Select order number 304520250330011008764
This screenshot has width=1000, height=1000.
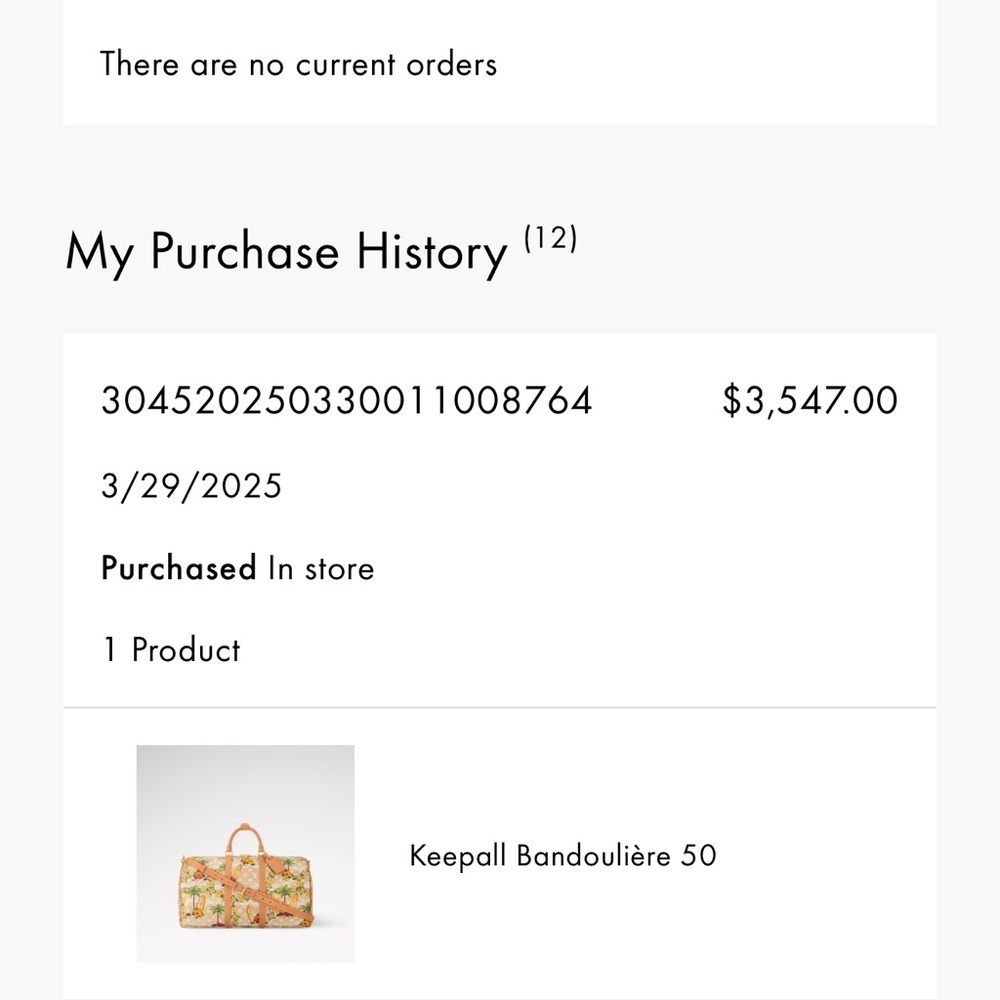347,401
